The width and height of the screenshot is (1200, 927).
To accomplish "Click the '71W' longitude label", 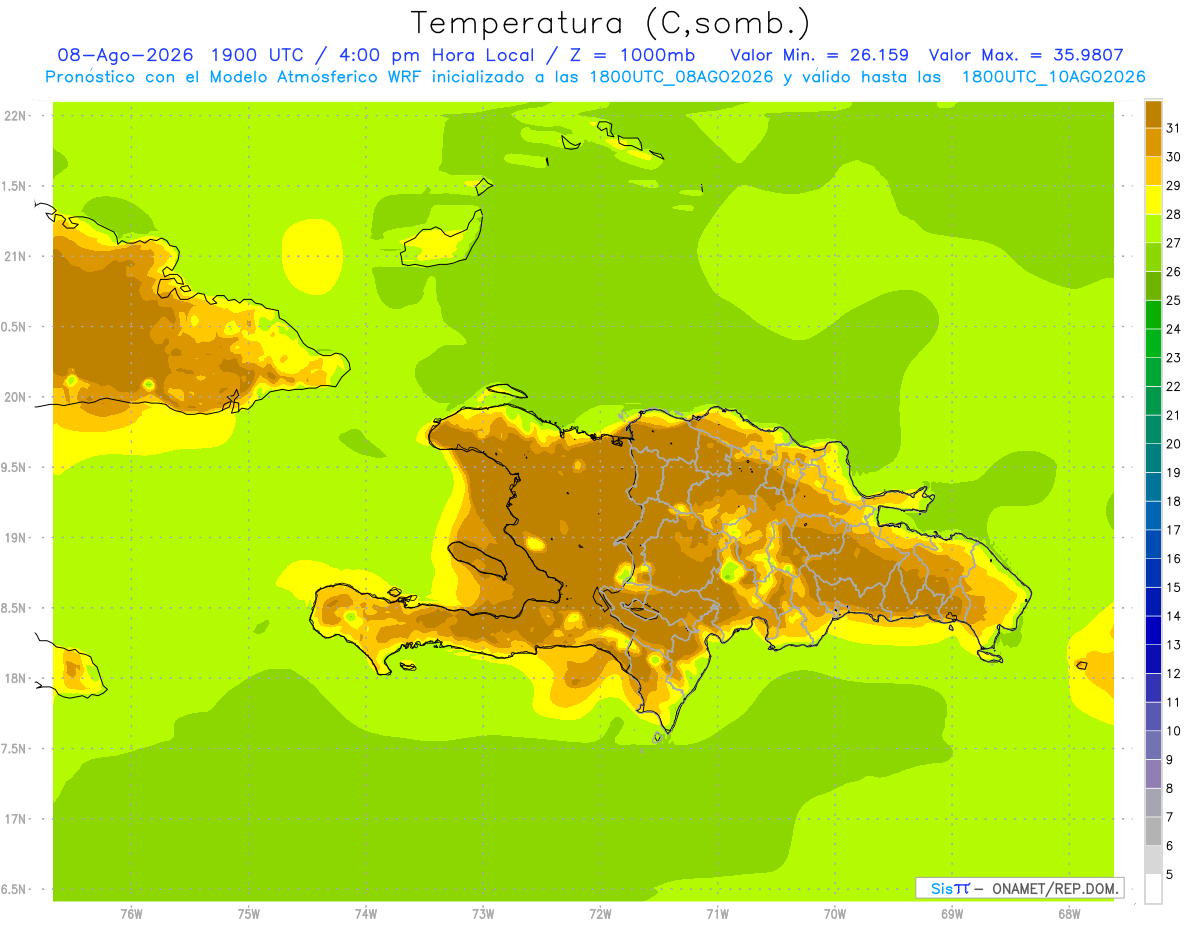I will click(717, 914).
